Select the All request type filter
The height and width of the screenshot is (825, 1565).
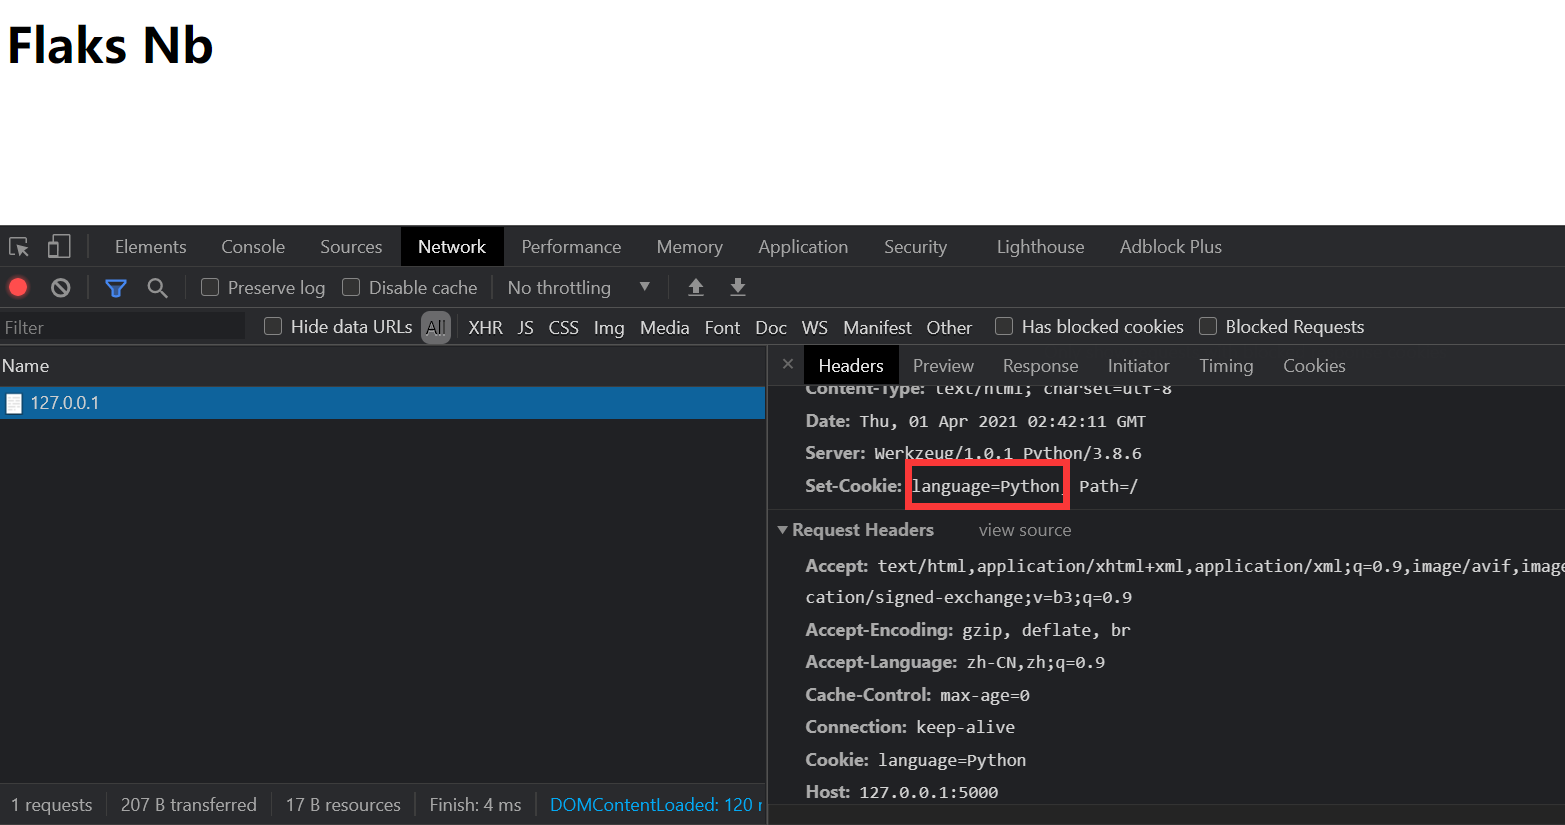(x=436, y=327)
